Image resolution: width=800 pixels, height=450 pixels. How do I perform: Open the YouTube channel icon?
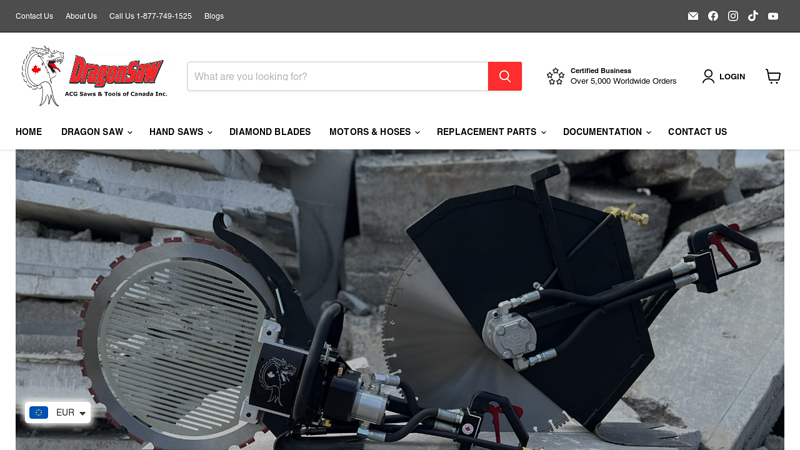coord(773,16)
